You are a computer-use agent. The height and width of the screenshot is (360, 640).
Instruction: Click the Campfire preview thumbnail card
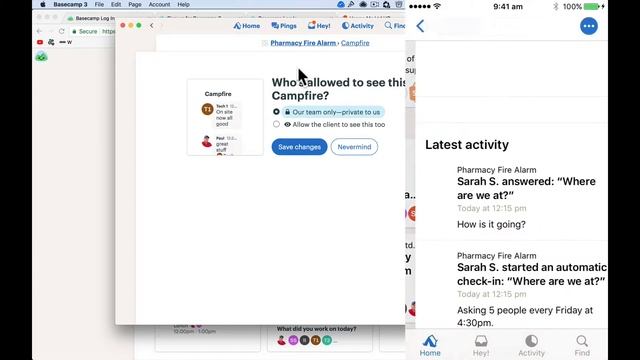coord(225,118)
